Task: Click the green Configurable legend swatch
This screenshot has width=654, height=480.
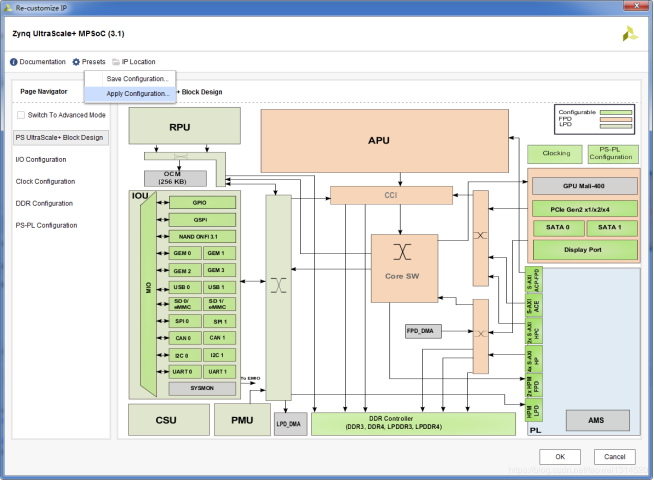Action: coord(616,112)
